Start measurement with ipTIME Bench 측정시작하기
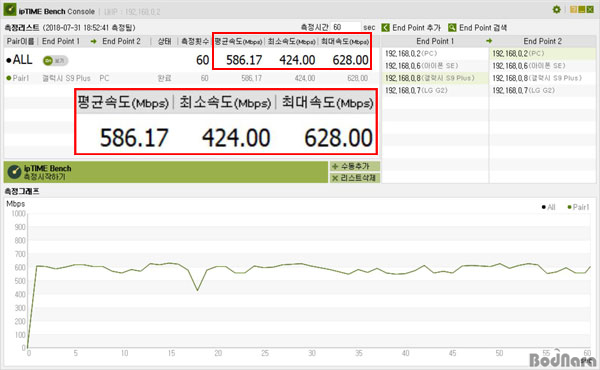 [166, 172]
